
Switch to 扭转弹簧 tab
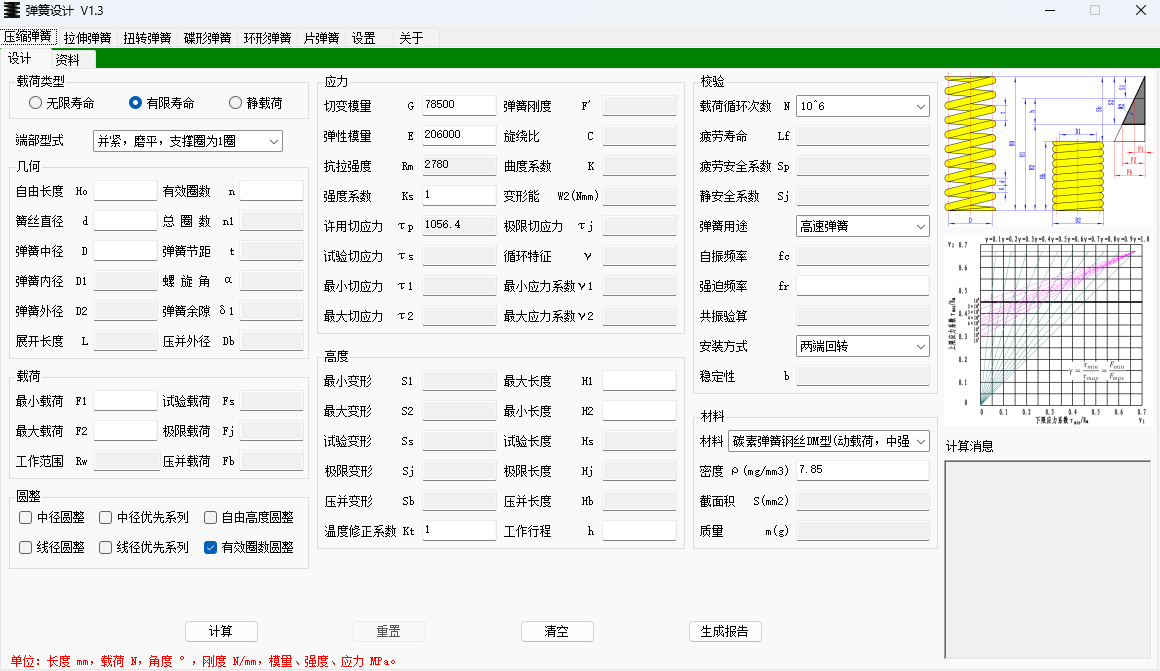pyautogui.click(x=147, y=38)
